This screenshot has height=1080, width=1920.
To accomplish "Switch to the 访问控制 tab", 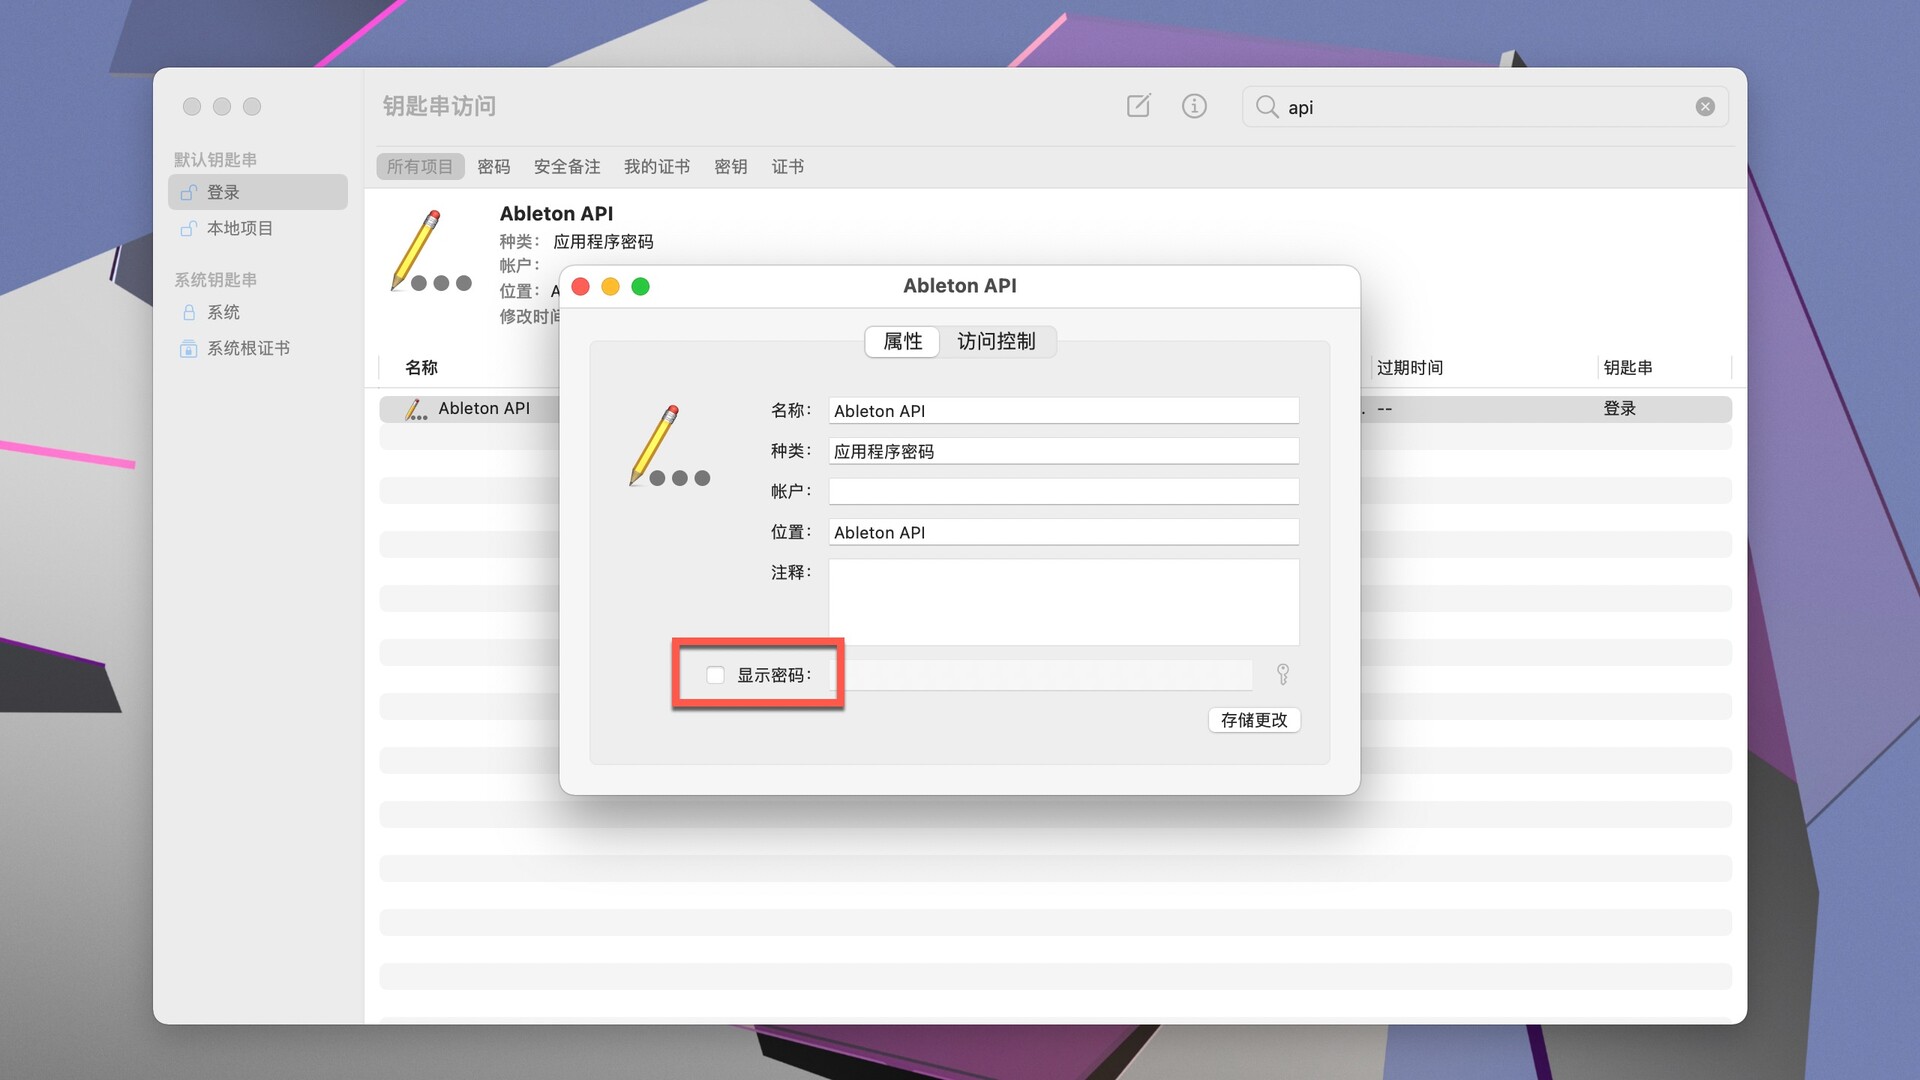I will pos(996,341).
